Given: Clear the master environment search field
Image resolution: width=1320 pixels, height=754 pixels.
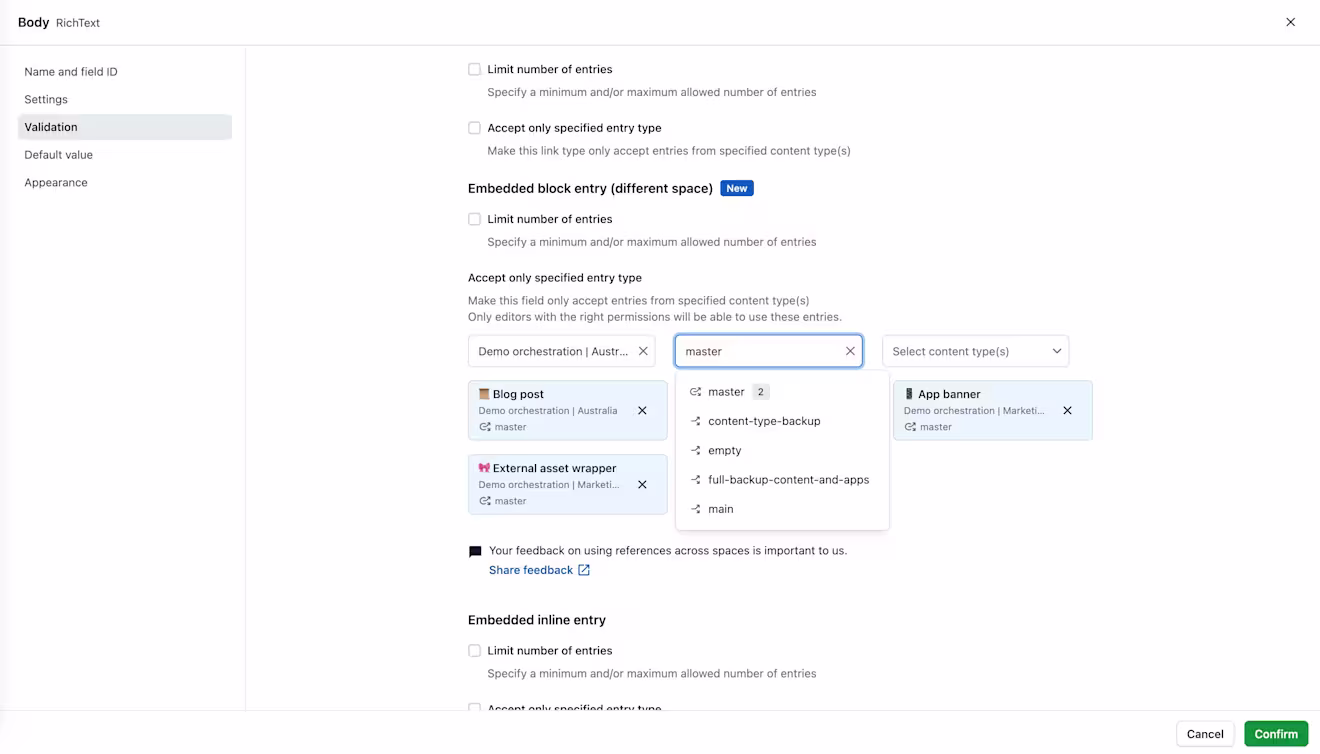Looking at the screenshot, I should coord(850,351).
